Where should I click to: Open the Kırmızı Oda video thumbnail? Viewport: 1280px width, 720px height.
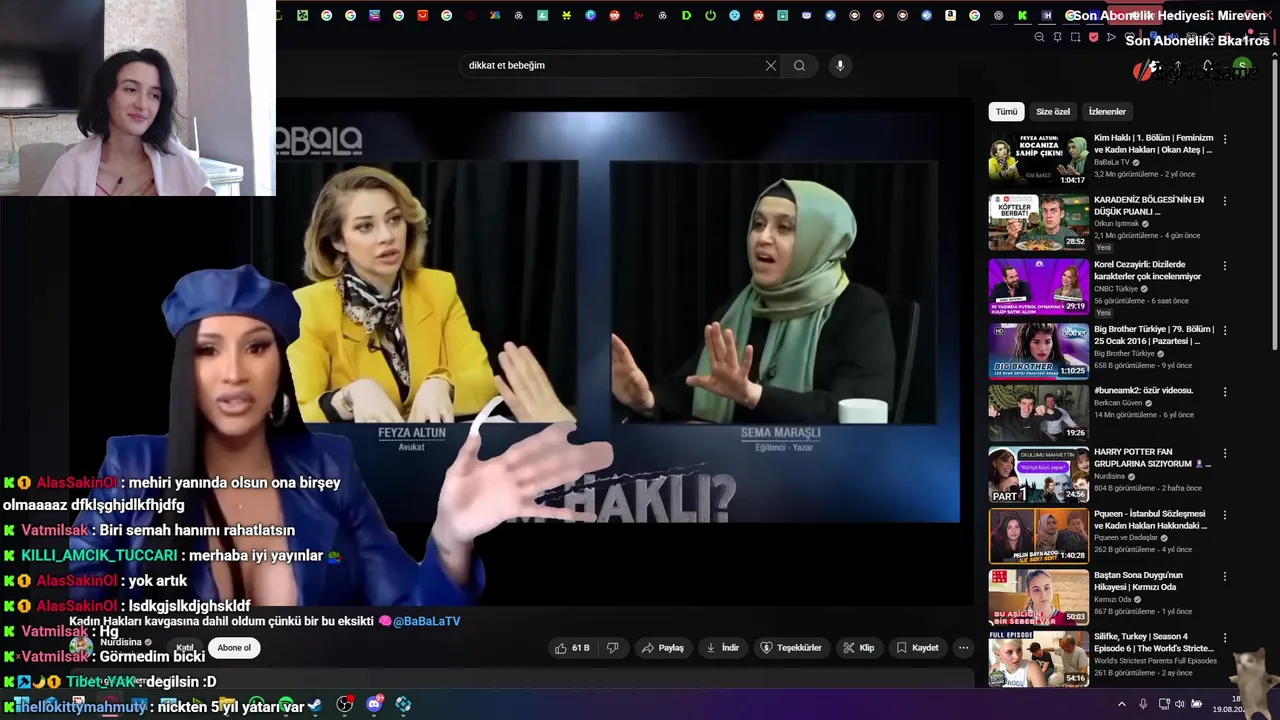click(x=1038, y=597)
